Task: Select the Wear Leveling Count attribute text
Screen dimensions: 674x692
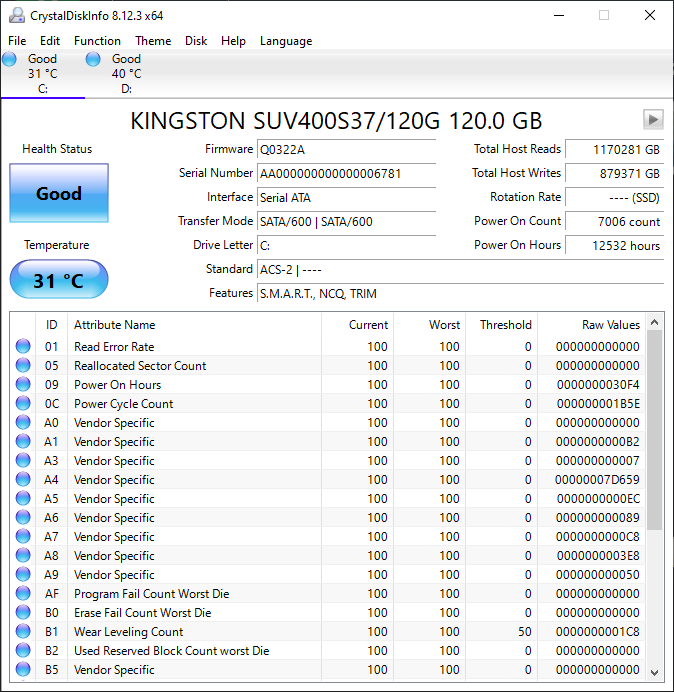Action: tap(128, 632)
